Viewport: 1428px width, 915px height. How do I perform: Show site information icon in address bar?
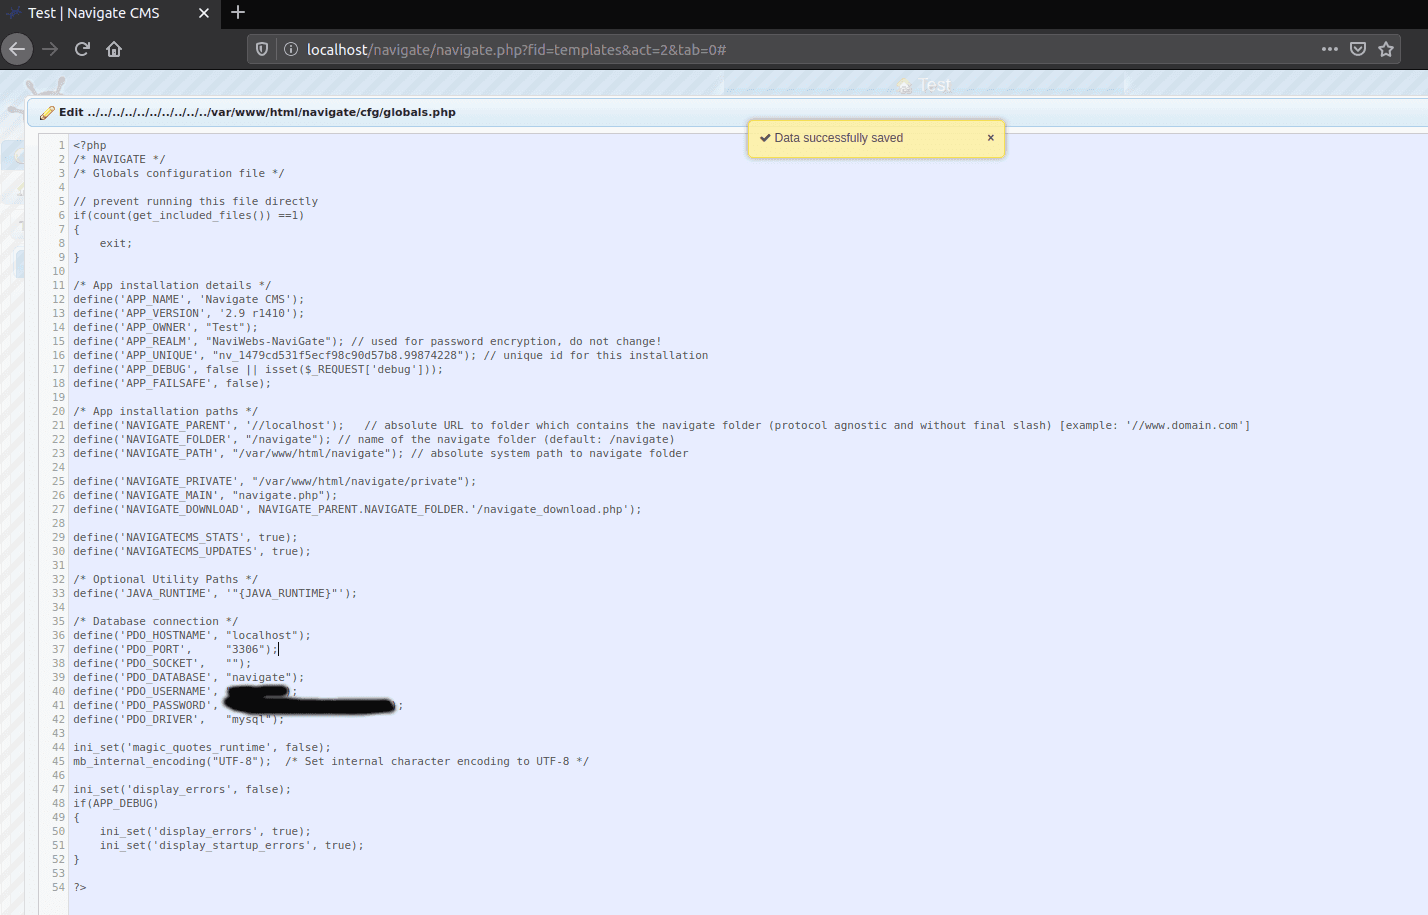(291, 49)
